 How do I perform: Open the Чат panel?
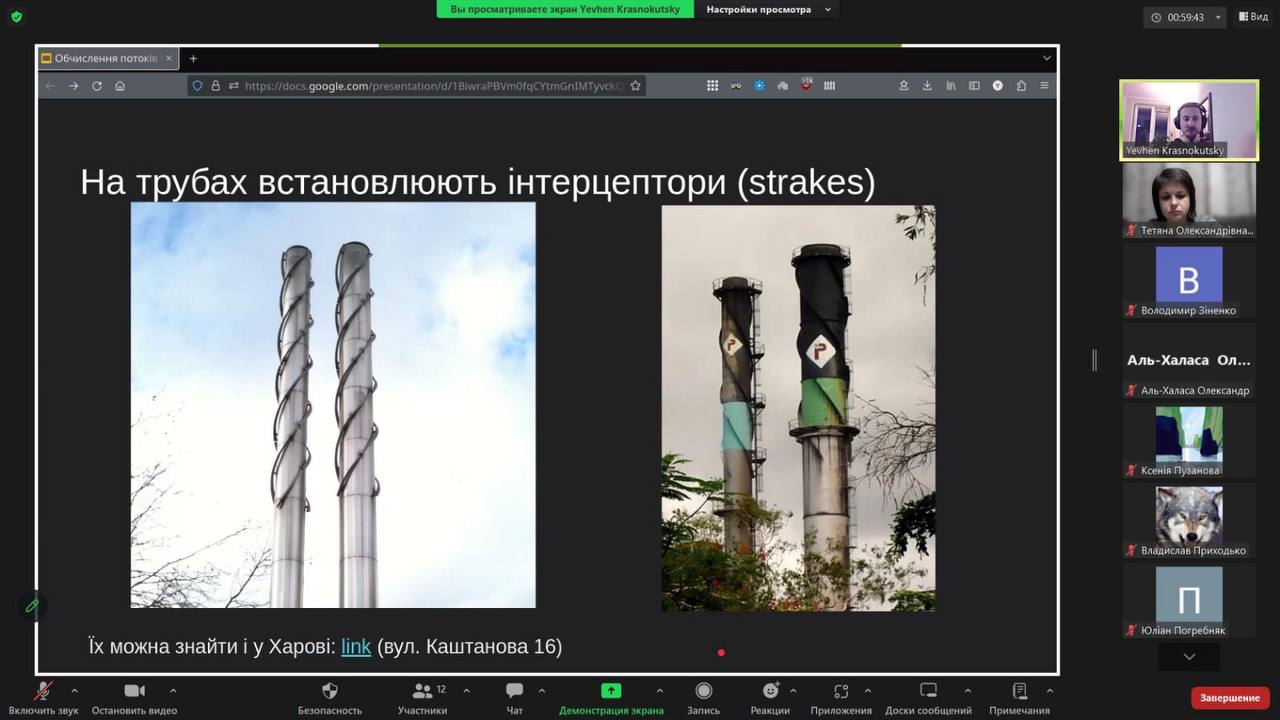(514, 697)
